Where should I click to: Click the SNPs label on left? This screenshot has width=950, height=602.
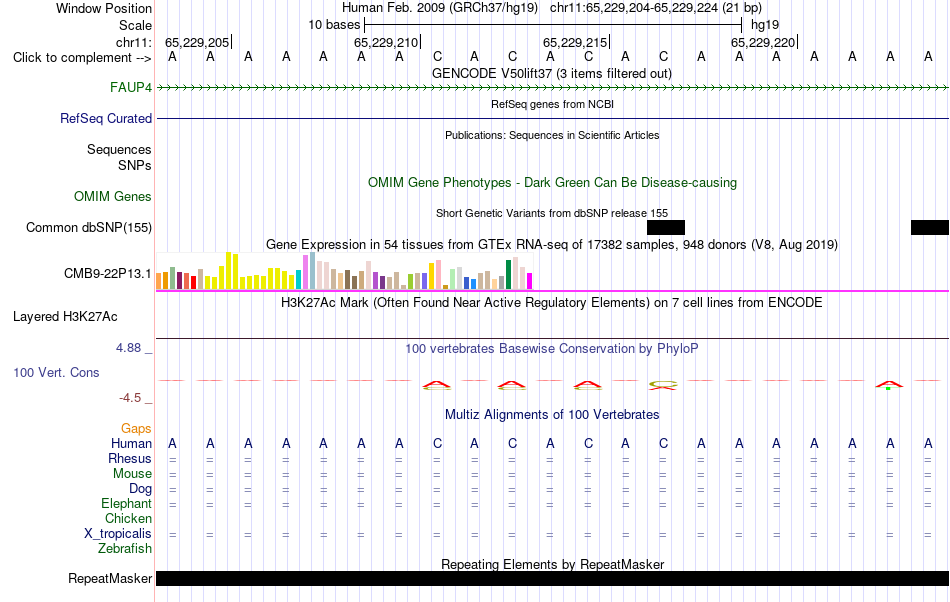(135, 165)
